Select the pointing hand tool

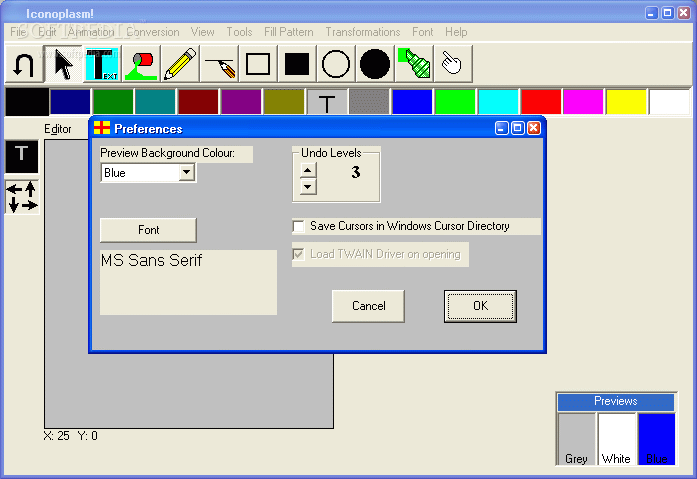[x=453, y=64]
